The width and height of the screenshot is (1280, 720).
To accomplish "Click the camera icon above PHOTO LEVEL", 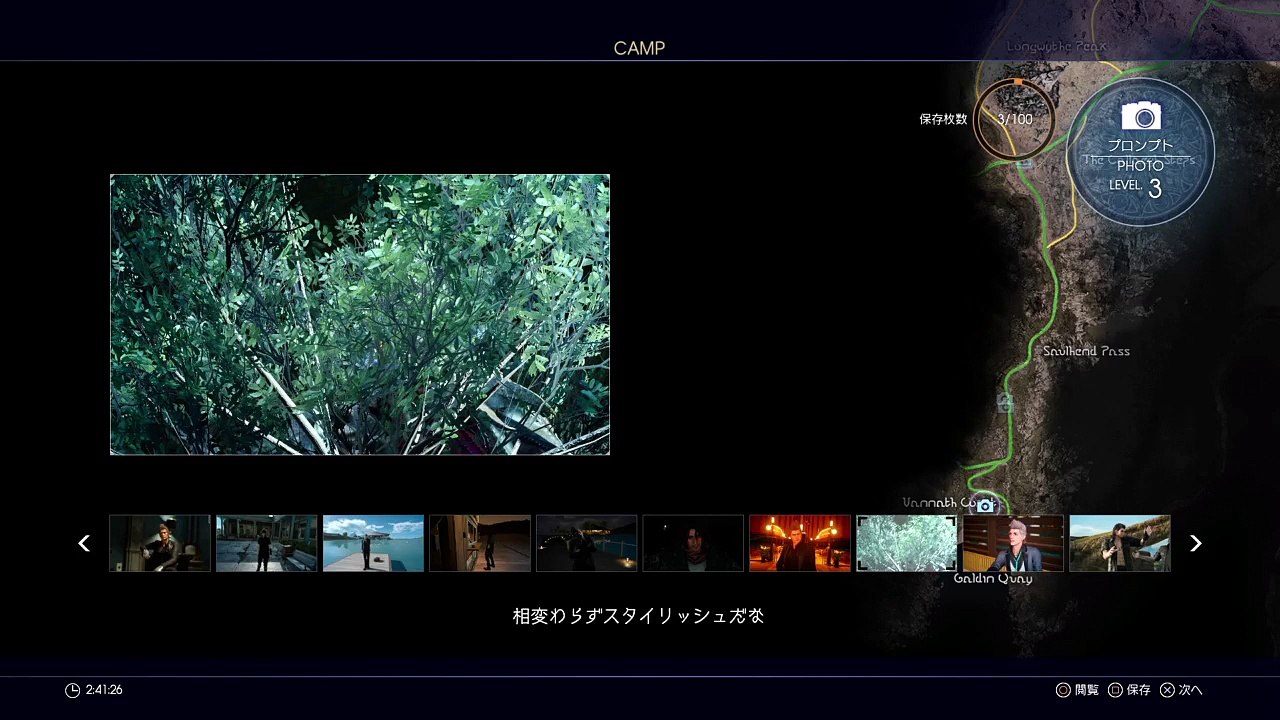I will click(1141, 116).
